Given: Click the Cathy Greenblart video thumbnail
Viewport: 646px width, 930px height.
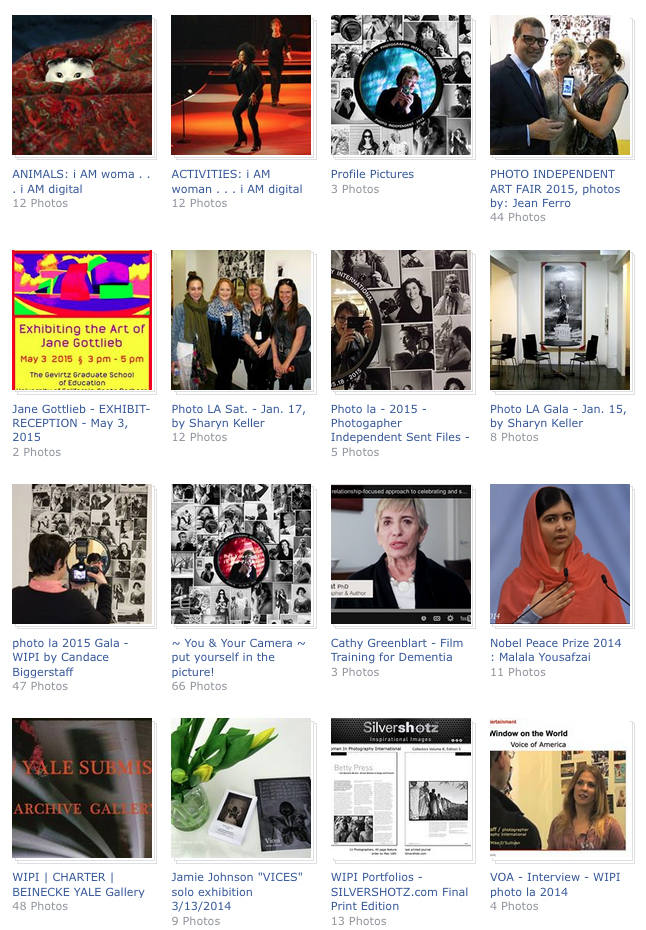Looking at the screenshot, I should point(401,554).
